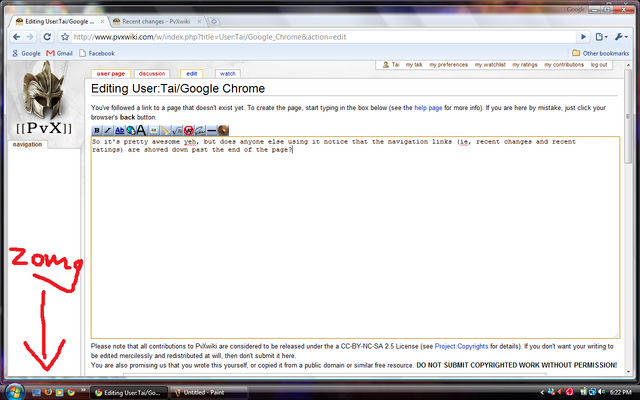This screenshot has width=640, height=400.
Task: Click inside the wiki edit text area
Action: [x=355, y=238]
